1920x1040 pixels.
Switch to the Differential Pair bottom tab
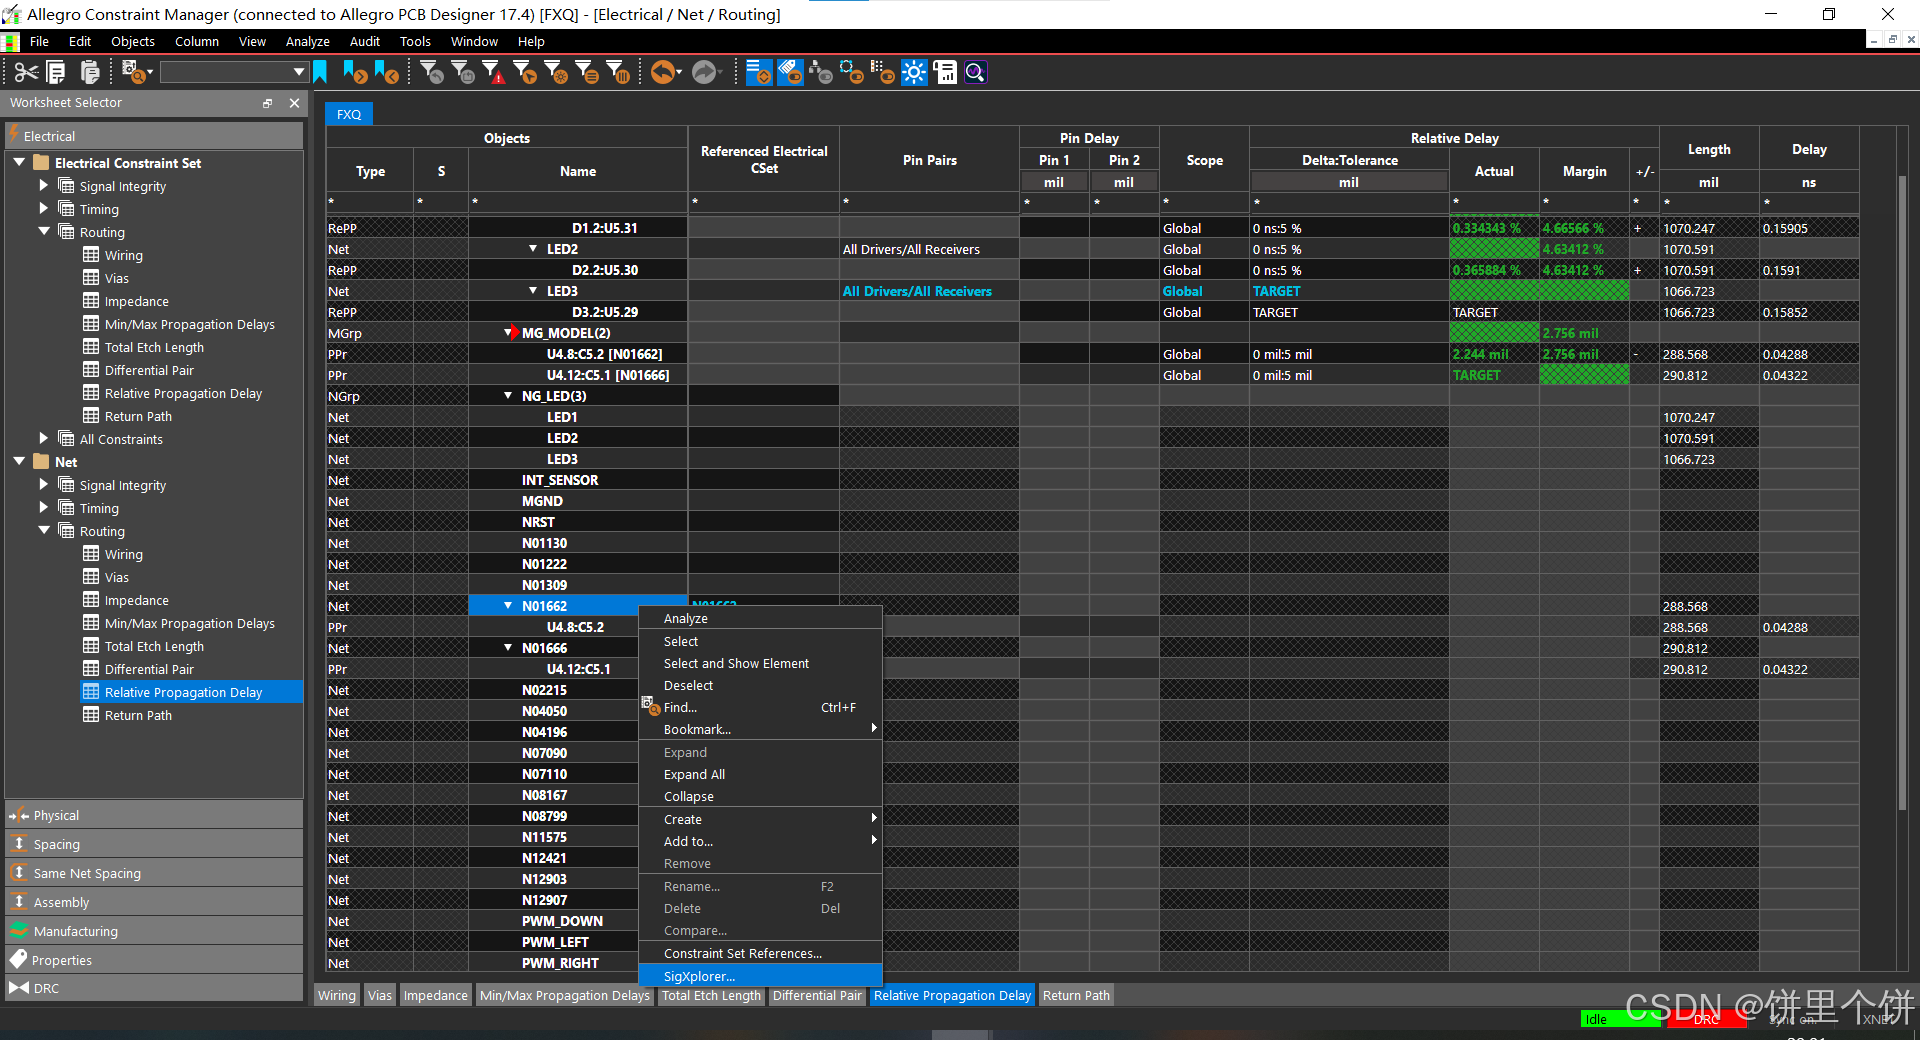click(817, 995)
